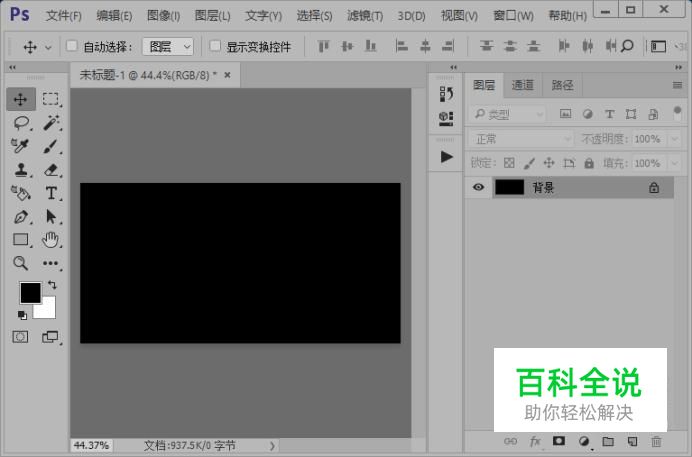Switch to the 通道 tab
Screen dimensions: 692x457
[x=523, y=85]
